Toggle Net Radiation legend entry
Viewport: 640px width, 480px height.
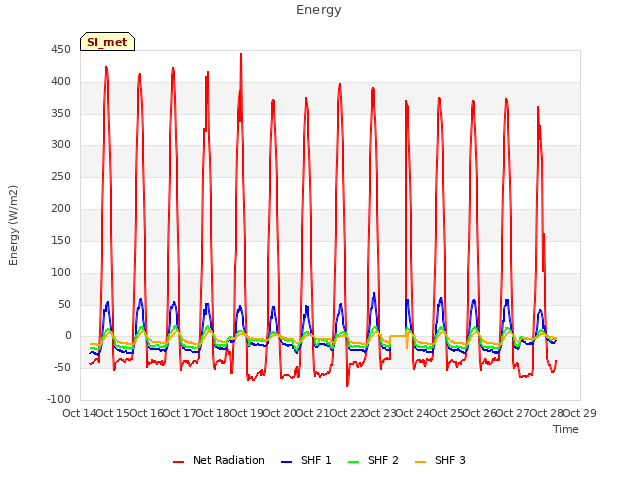[x=219, y=460]
